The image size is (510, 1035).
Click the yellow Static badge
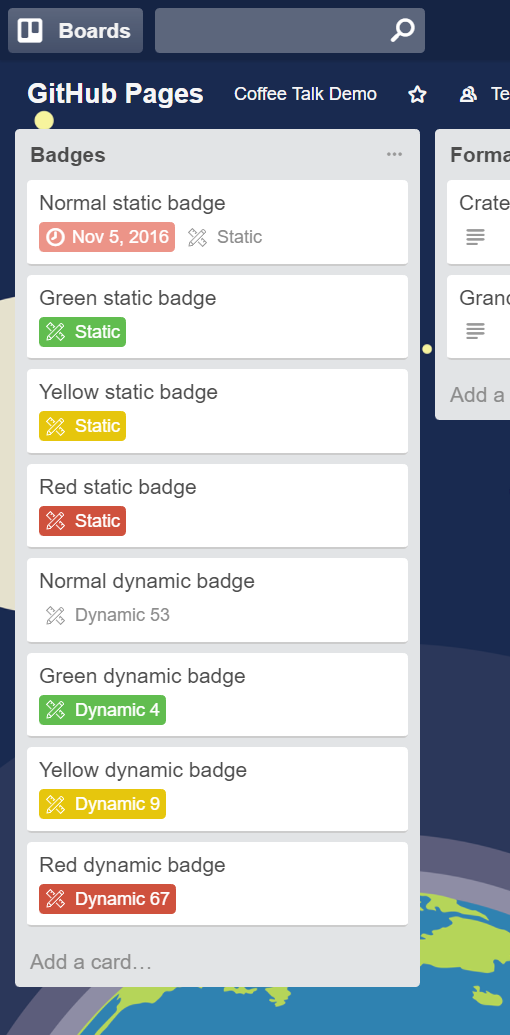pos(82,426)
